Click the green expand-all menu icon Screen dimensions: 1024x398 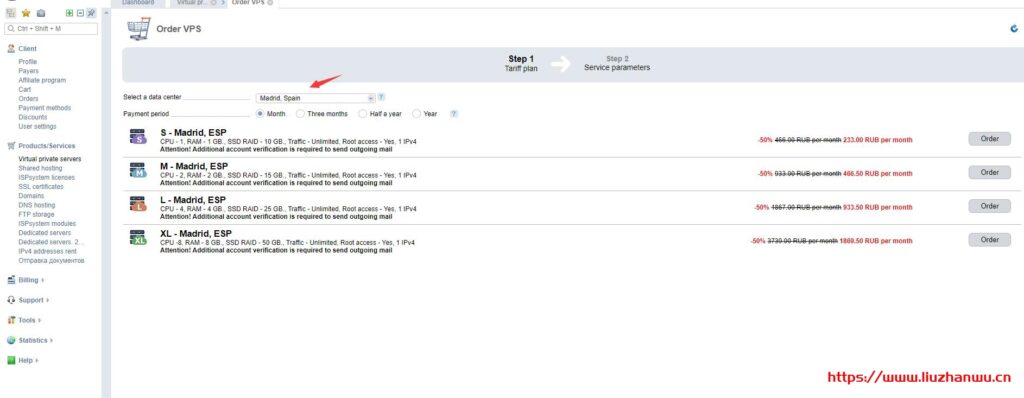coord(69,13)
